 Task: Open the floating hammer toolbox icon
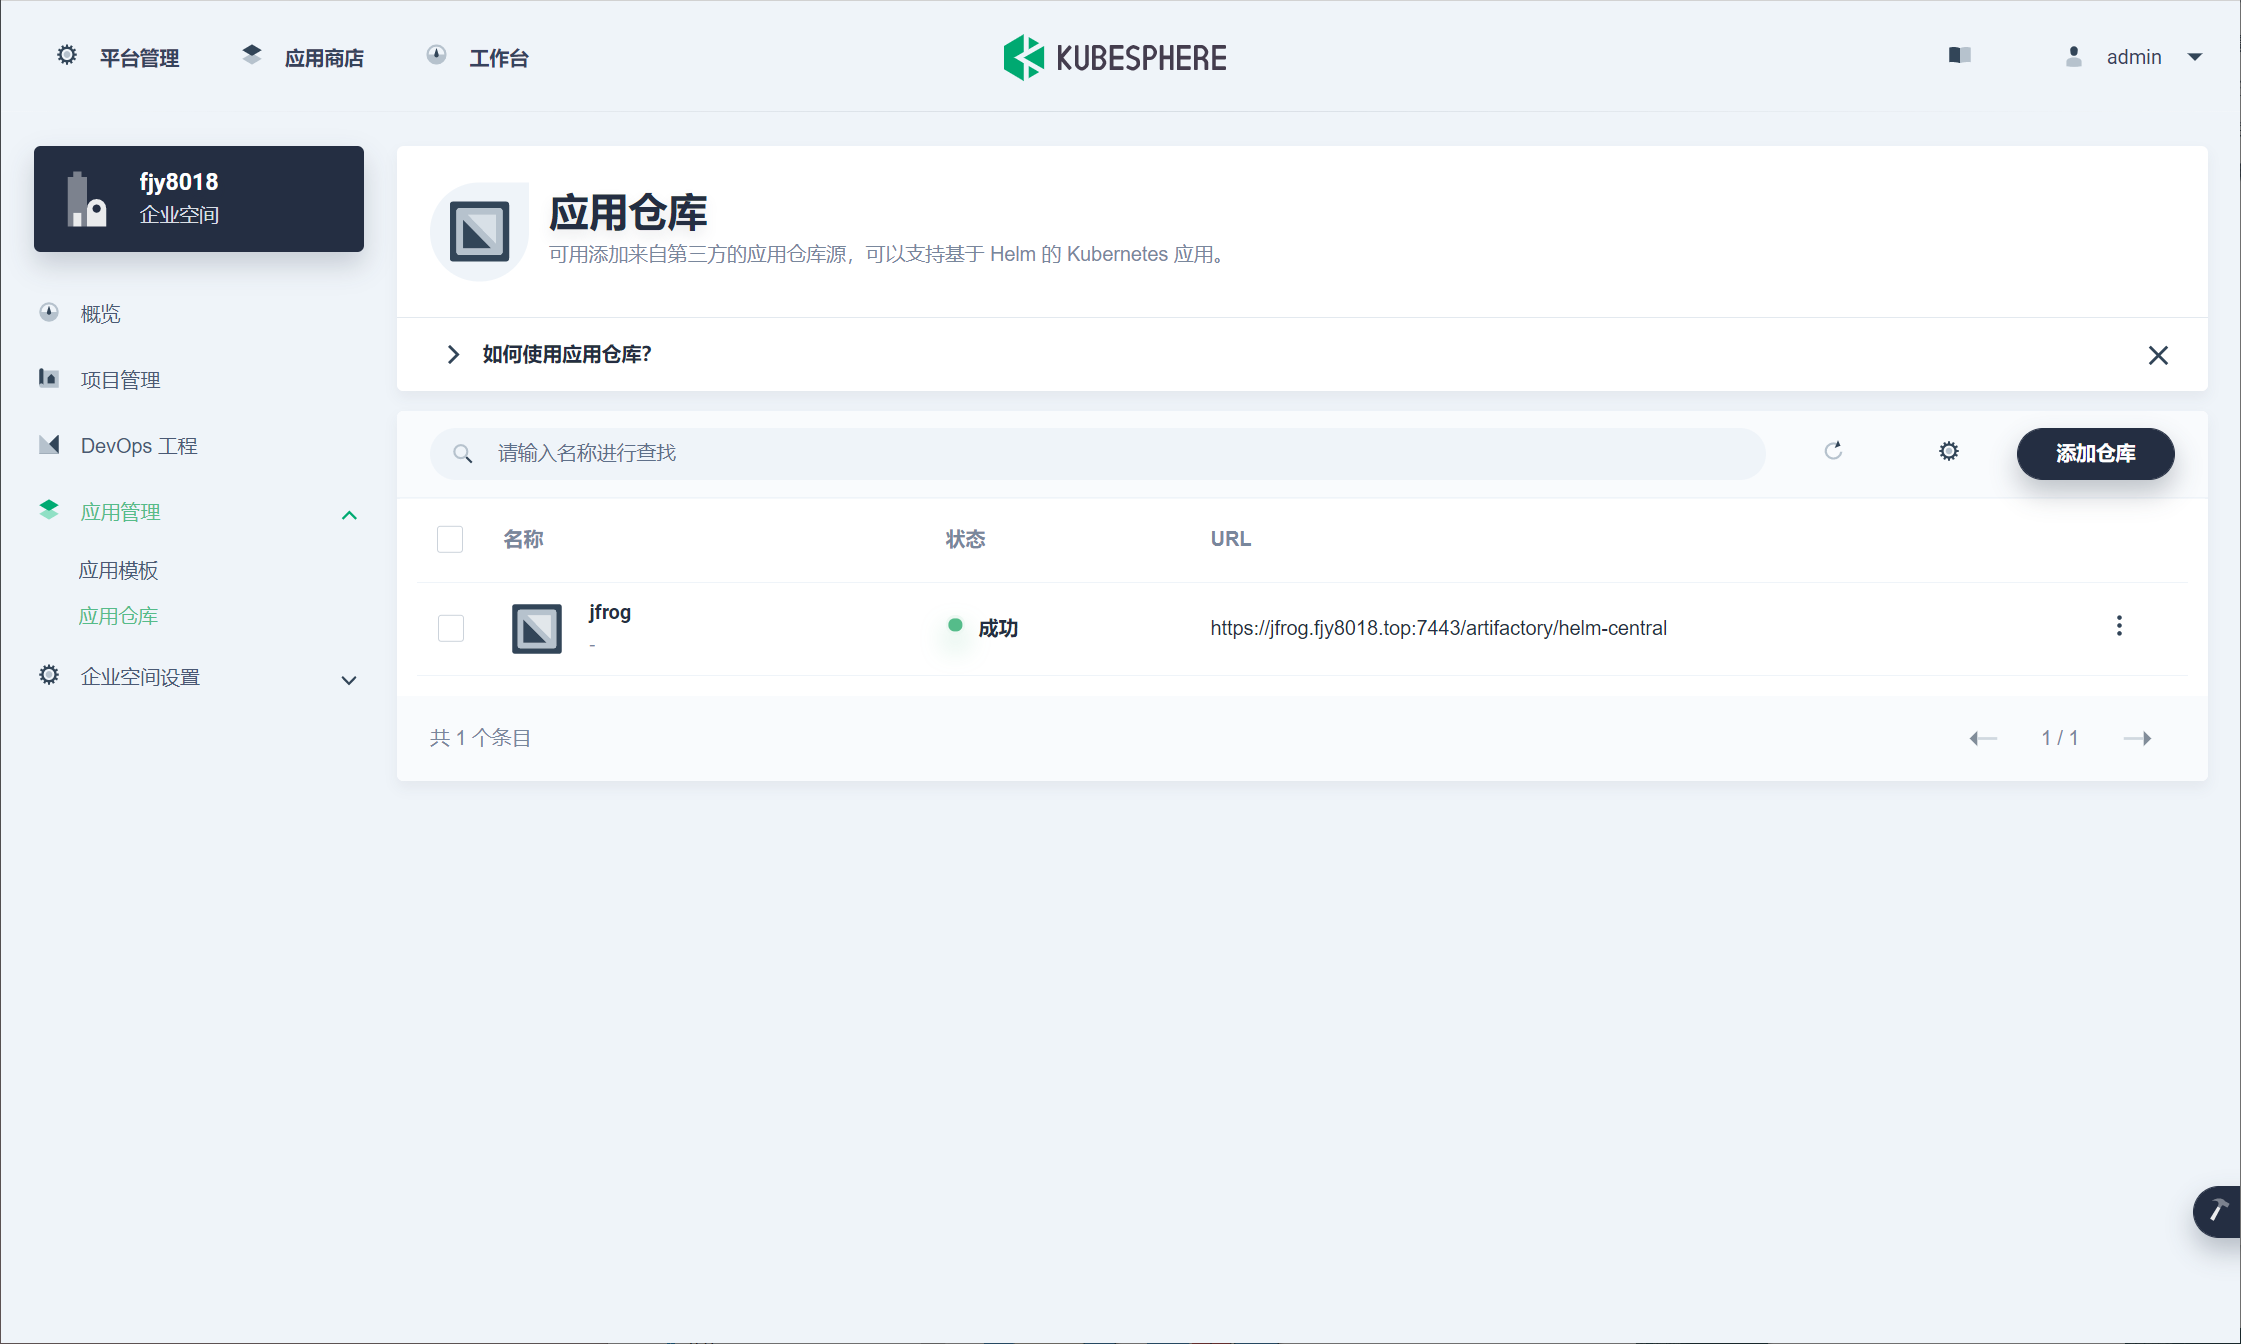2216,1211
